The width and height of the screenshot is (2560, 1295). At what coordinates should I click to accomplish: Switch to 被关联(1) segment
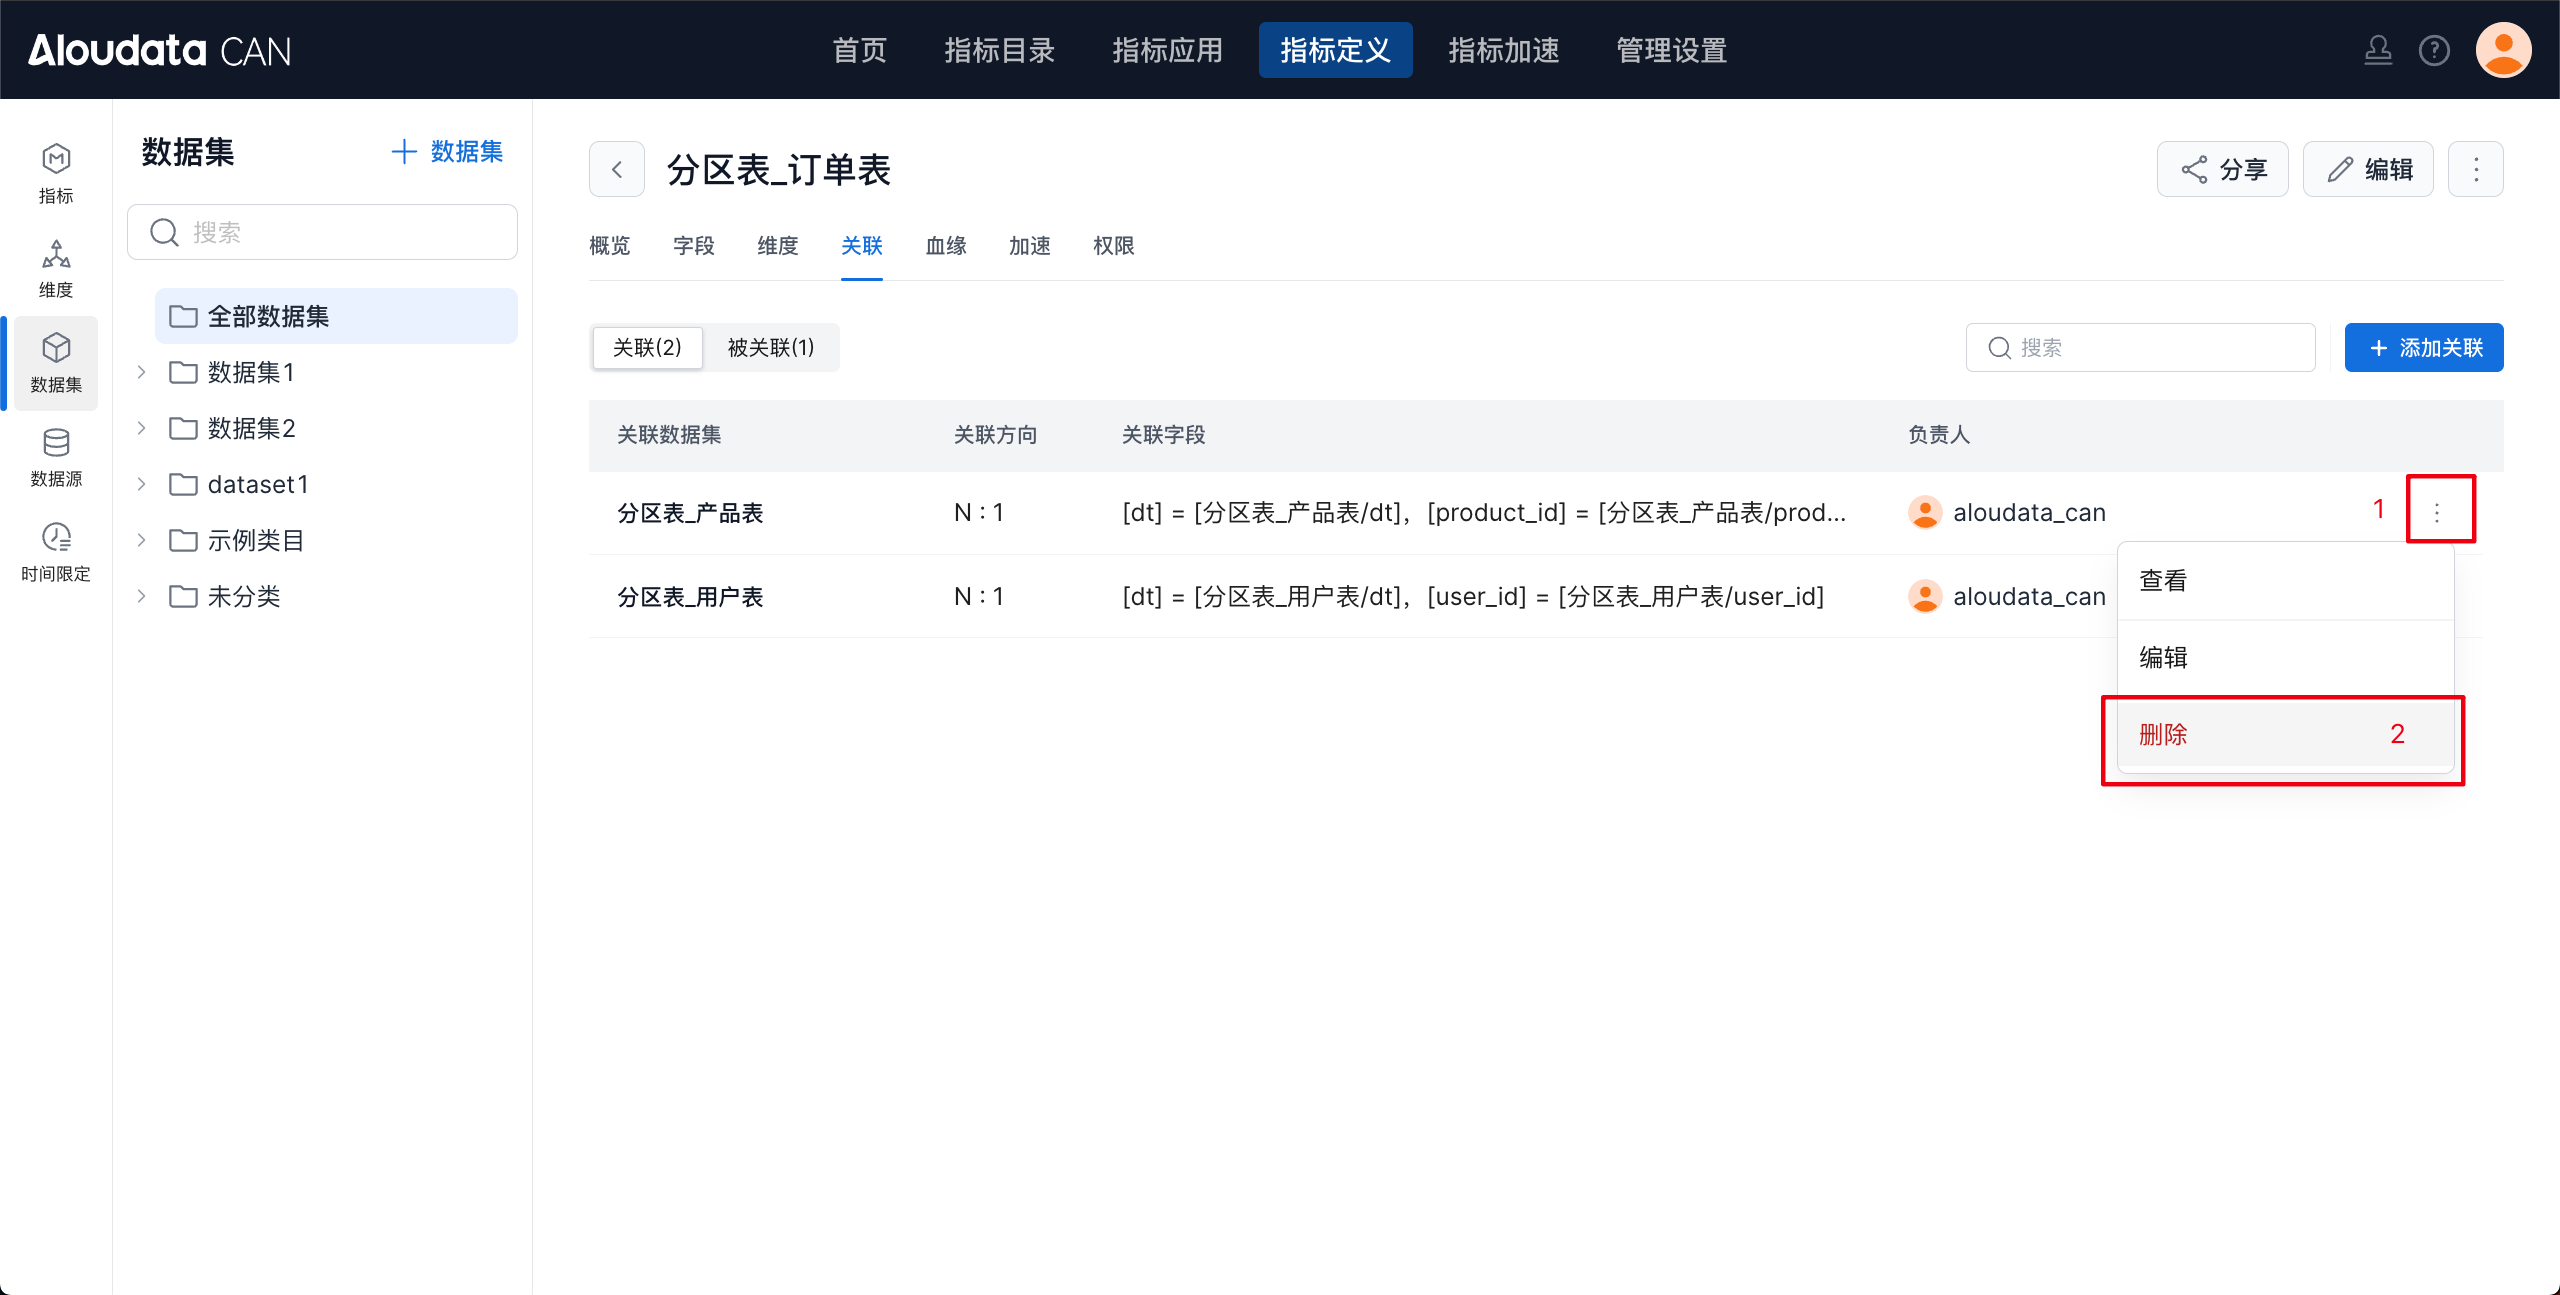[x=770, y=347]
